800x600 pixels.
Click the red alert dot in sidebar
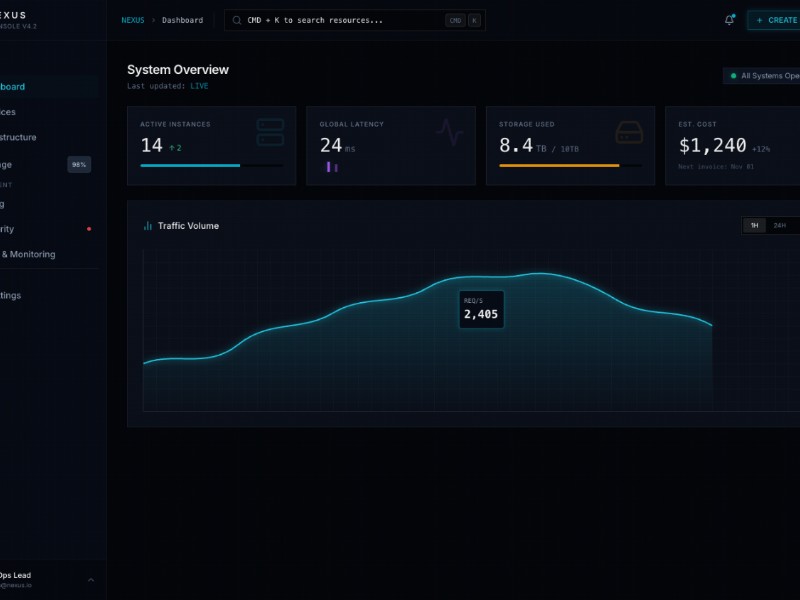point(89,229)
